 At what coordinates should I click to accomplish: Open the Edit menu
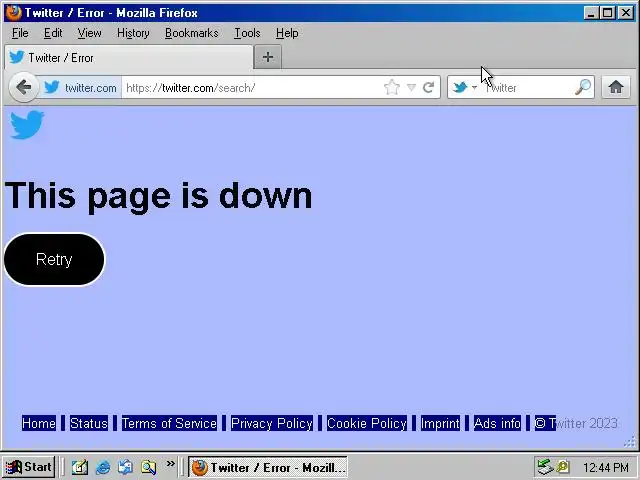[53, 33]
